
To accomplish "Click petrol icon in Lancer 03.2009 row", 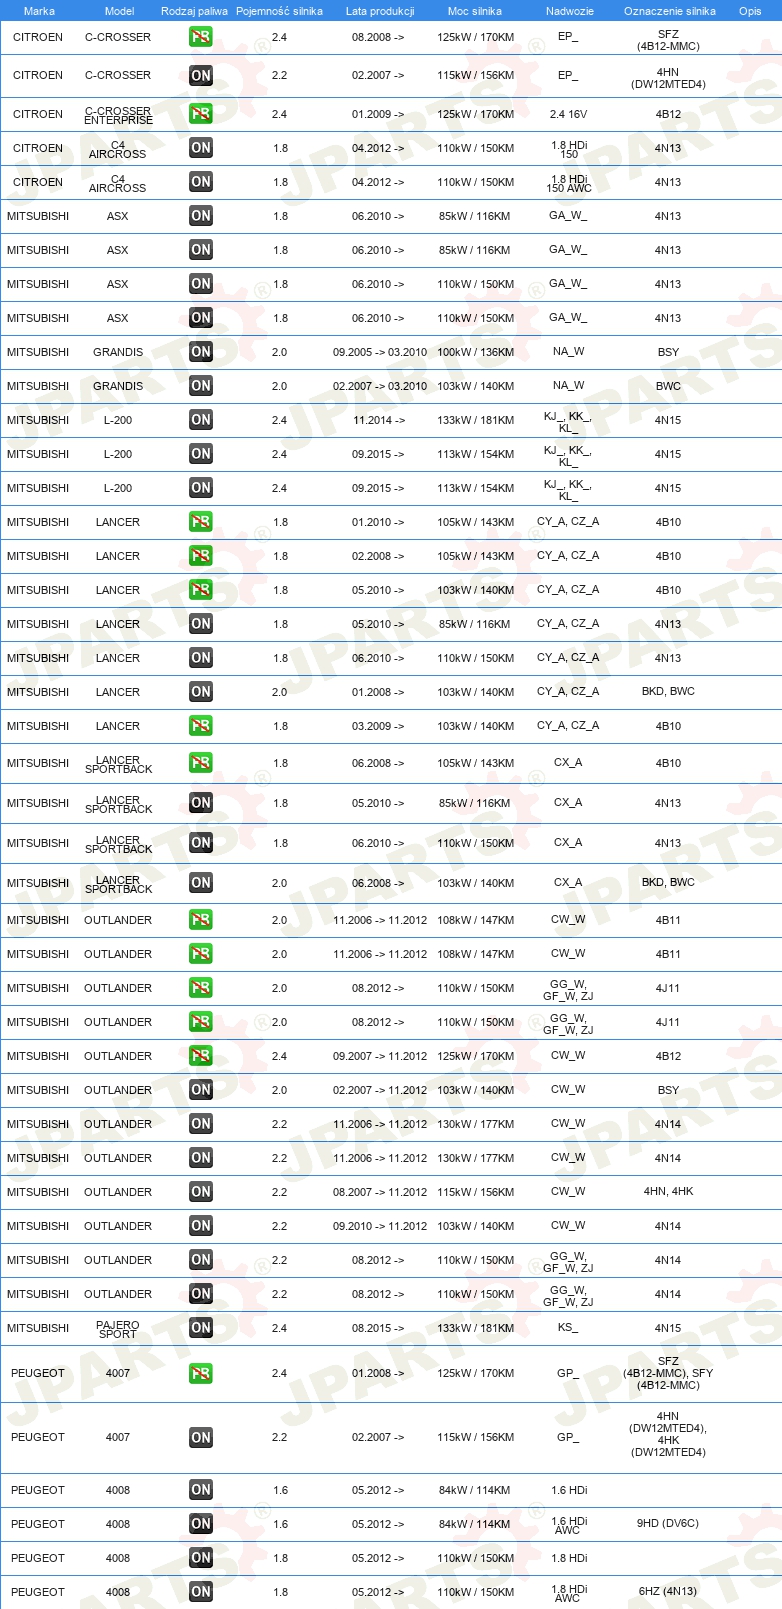I will click(201, 726).
